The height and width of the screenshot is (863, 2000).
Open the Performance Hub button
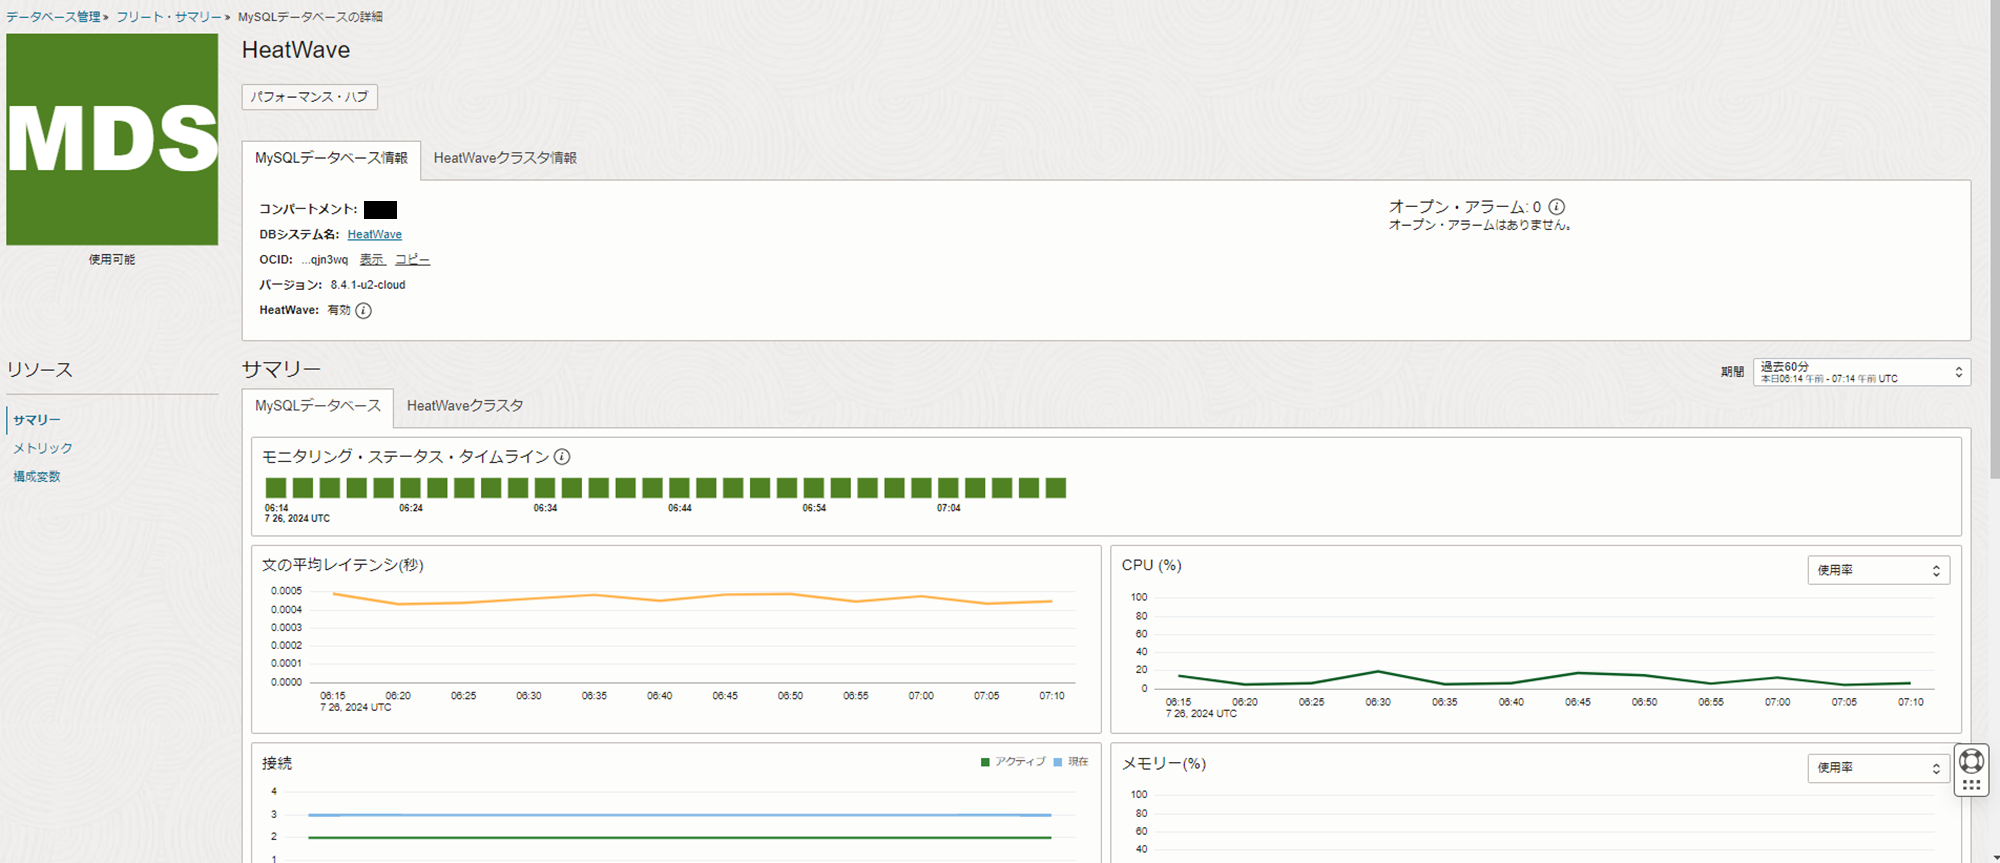(310, 97)
